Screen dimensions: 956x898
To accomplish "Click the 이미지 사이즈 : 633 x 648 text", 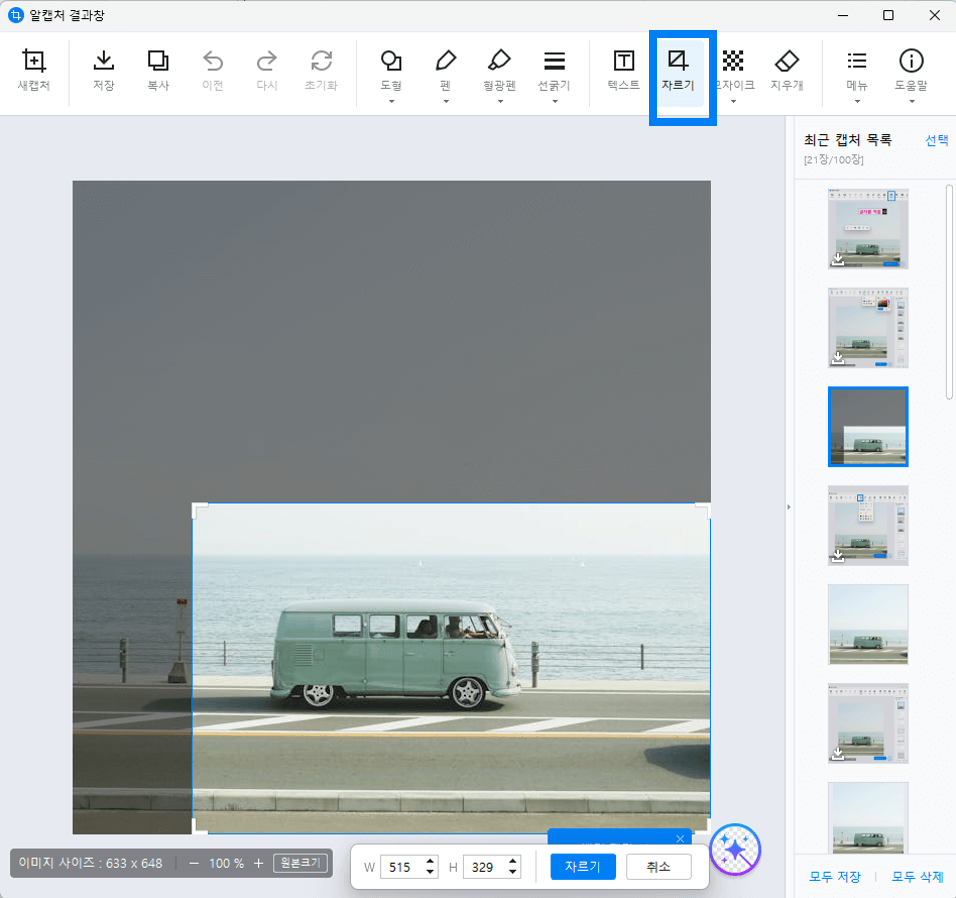I will point(90,863).
